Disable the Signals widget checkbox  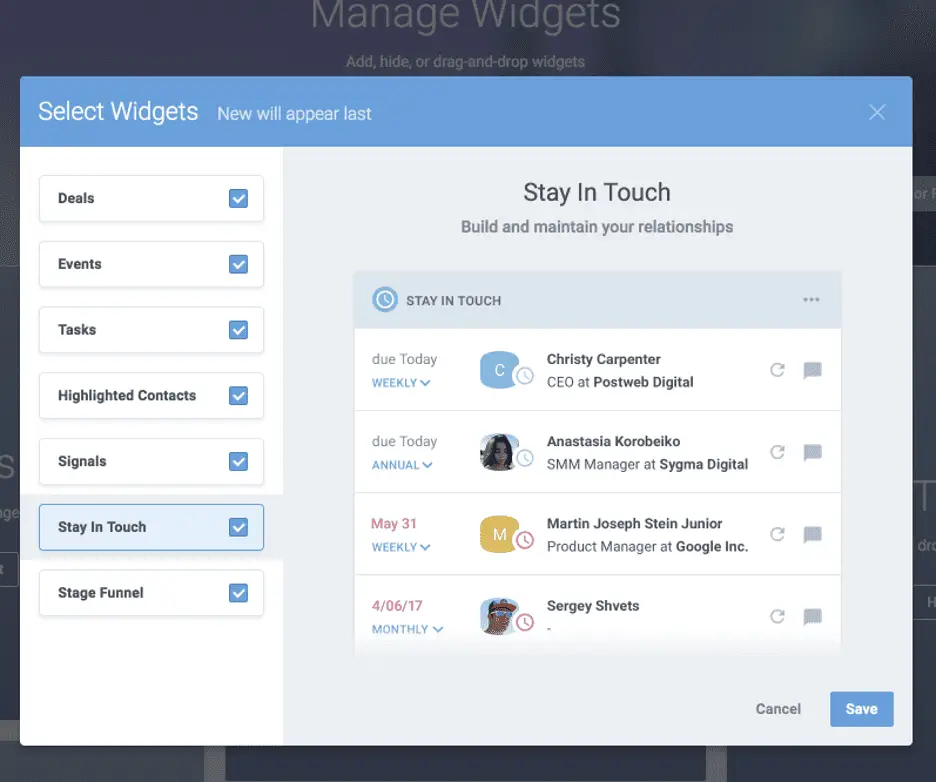point(238,461)
